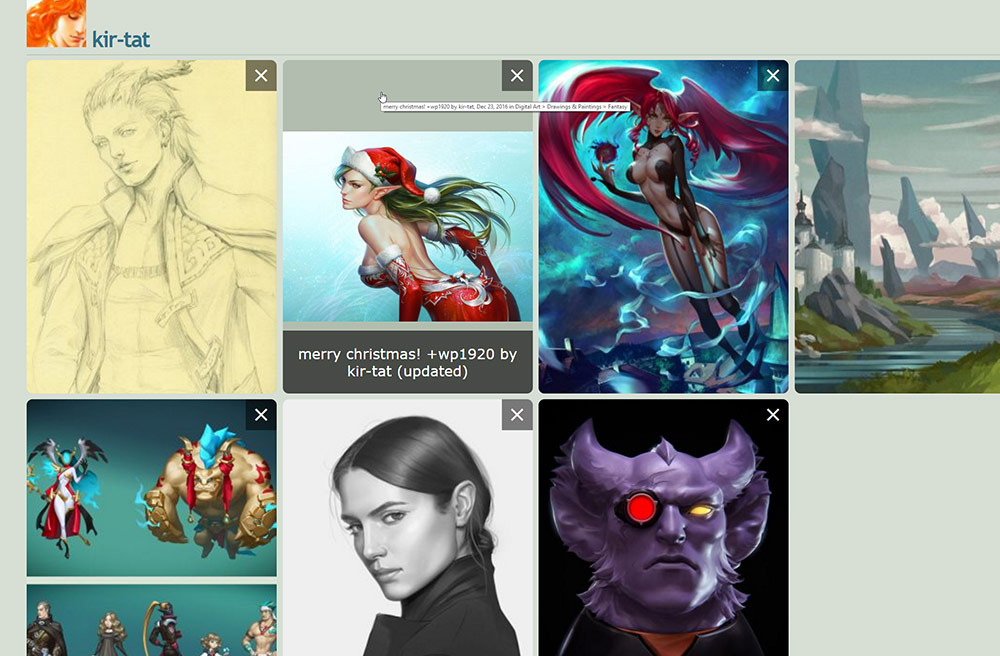Open the red-winged demon girl artwork

point(663,227)
